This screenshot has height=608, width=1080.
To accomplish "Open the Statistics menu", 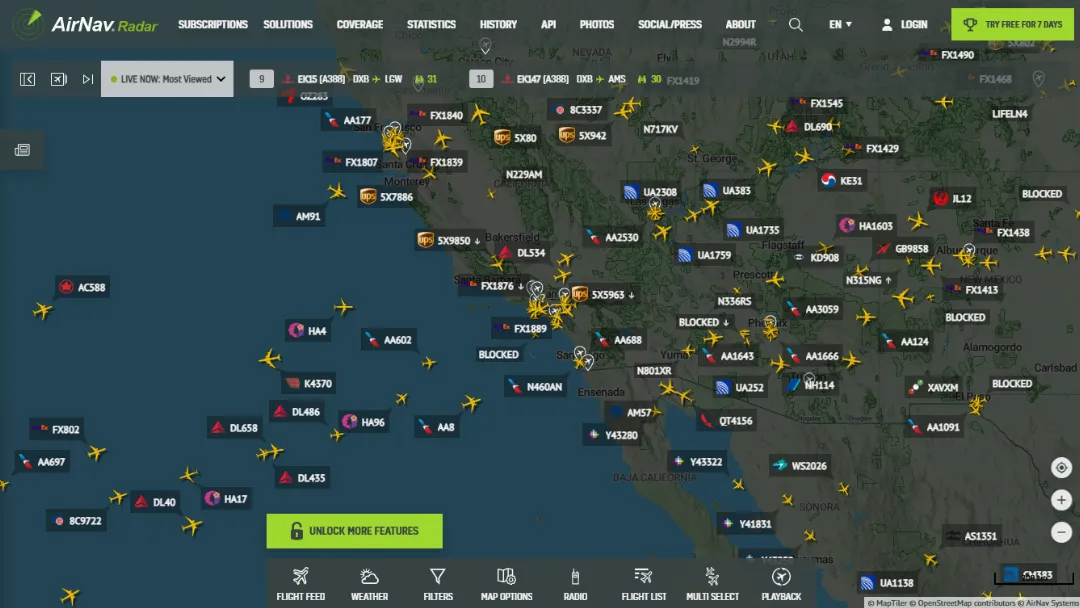I will (x=431, y=25).
